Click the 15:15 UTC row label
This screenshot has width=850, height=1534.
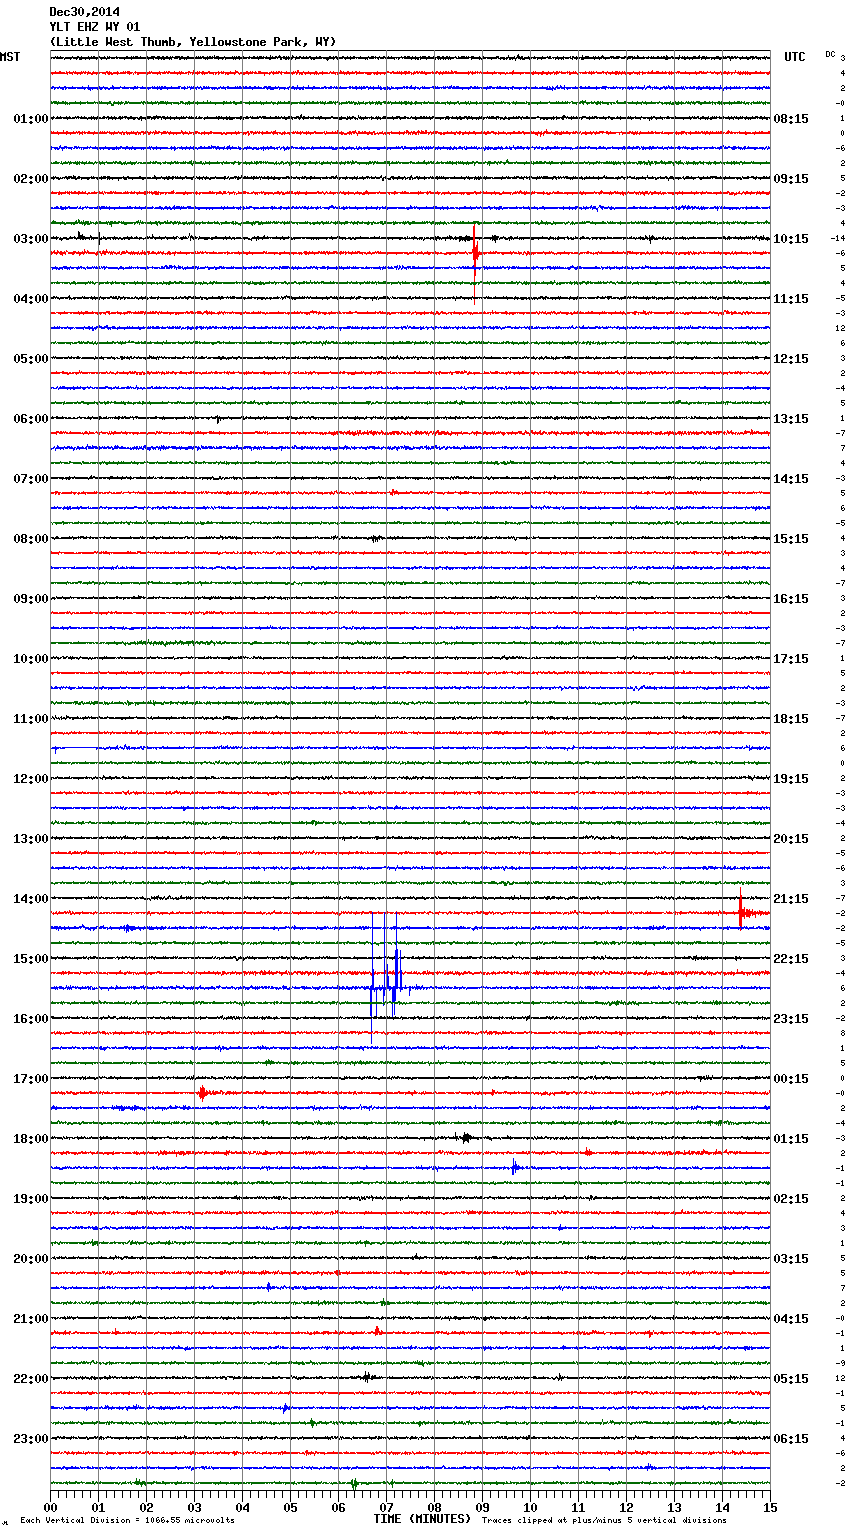(x=791, y=539)
